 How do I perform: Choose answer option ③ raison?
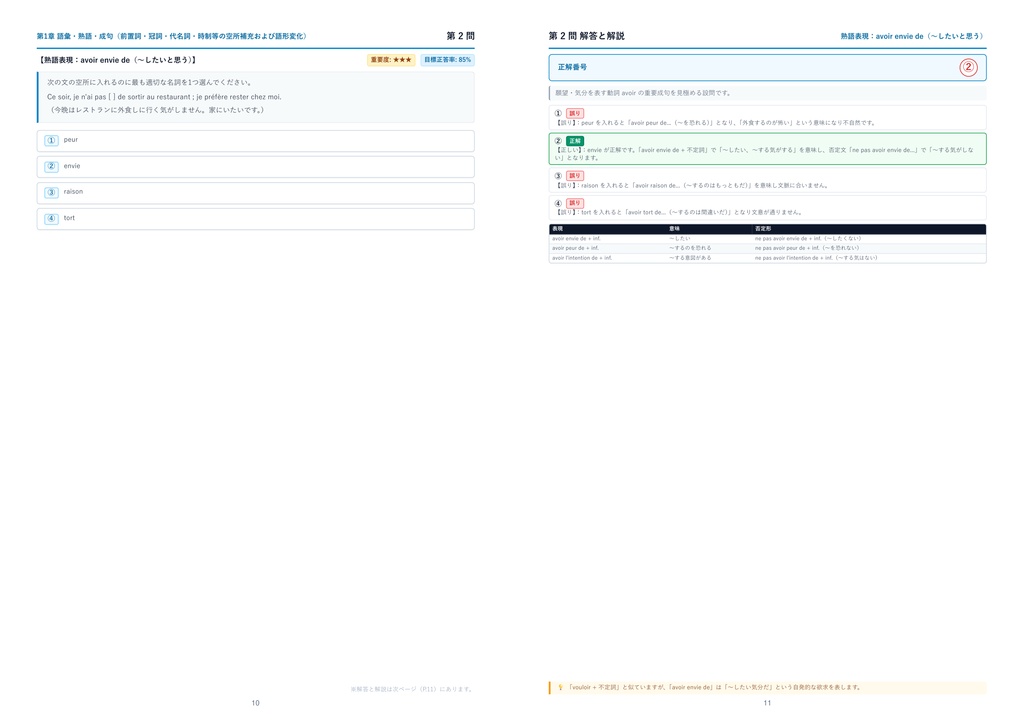[255, 193]
